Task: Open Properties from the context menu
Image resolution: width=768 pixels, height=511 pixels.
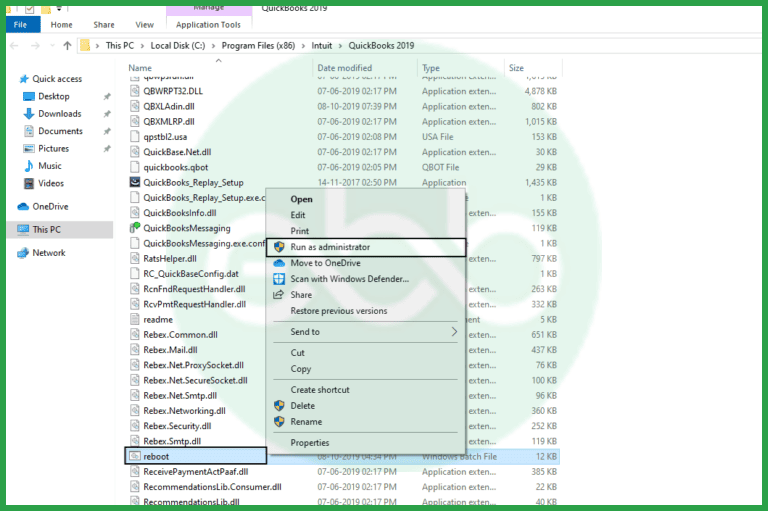Action: 310,443
